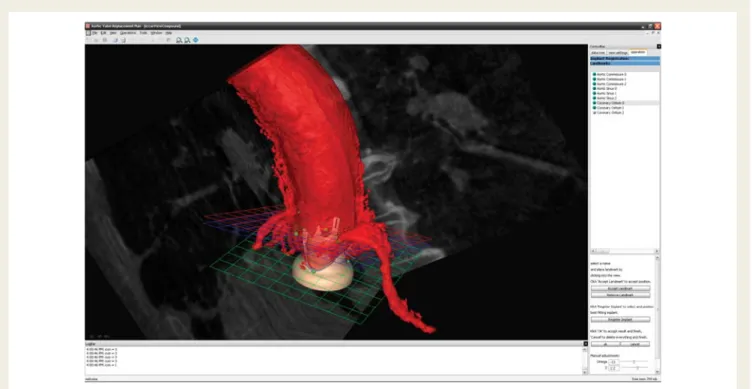Collapse the Landmarks section header

click(x=625, y=63)
